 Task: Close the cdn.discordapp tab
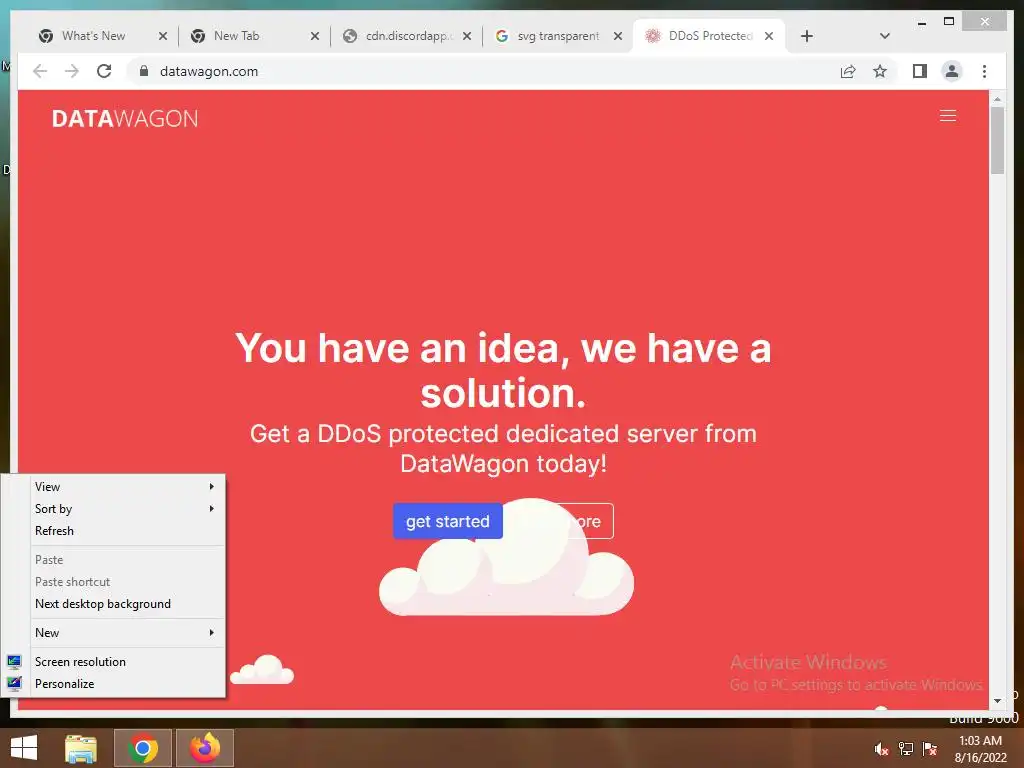[467, 36]
